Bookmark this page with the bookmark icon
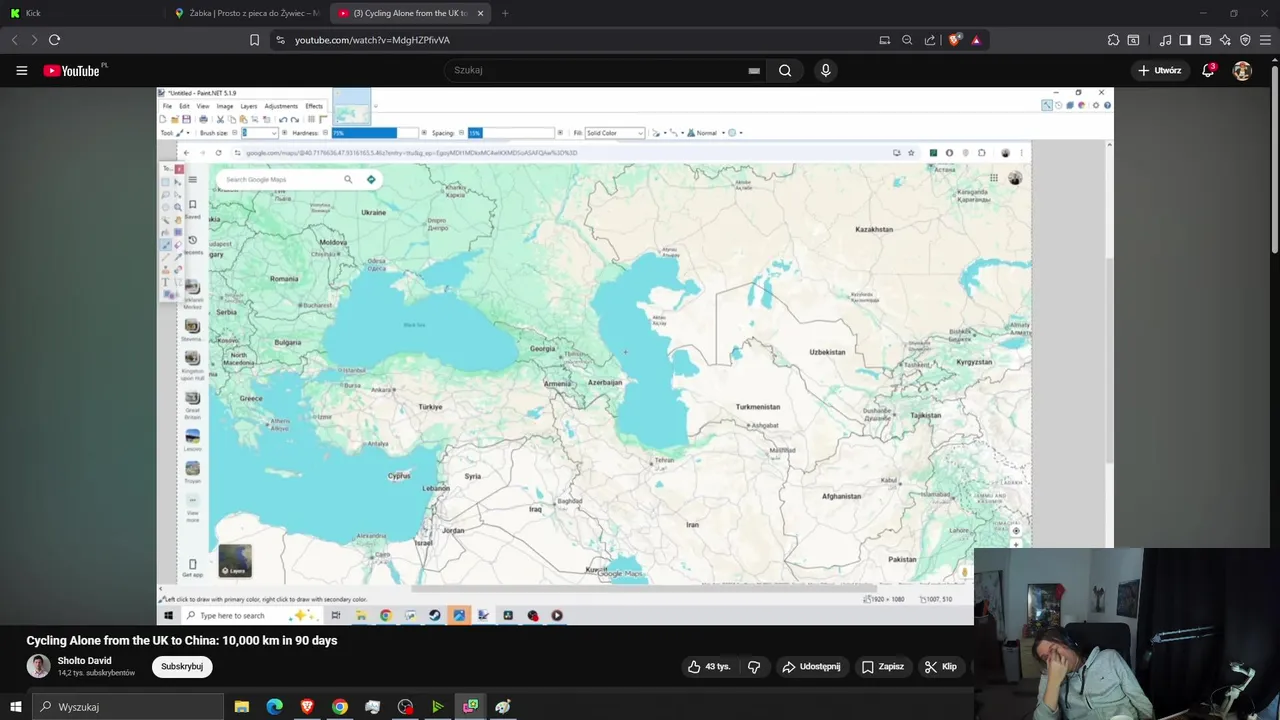 click(x=254, y=40)
